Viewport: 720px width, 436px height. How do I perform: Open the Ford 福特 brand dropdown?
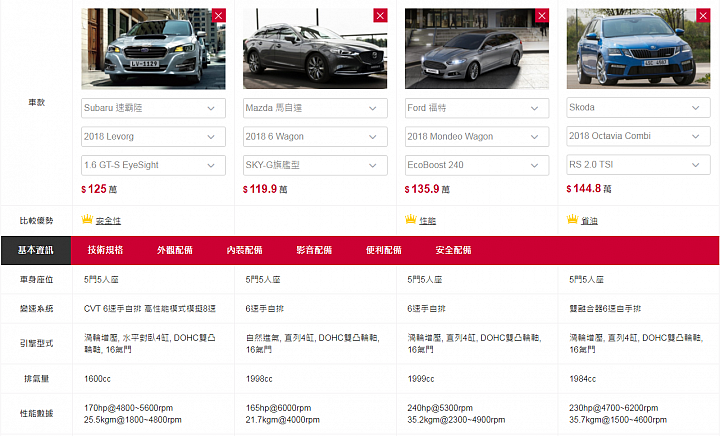point(477,108)
